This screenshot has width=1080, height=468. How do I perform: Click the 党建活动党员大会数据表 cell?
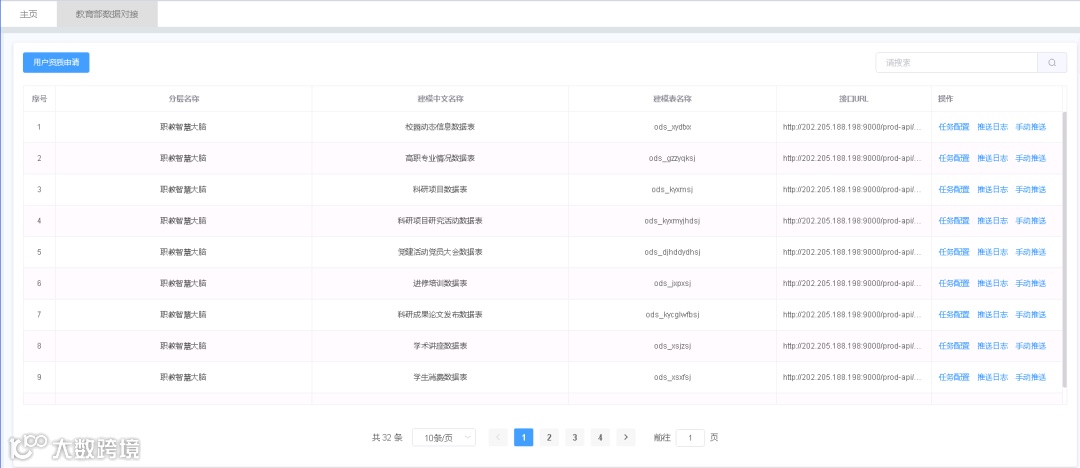(440, 252)
